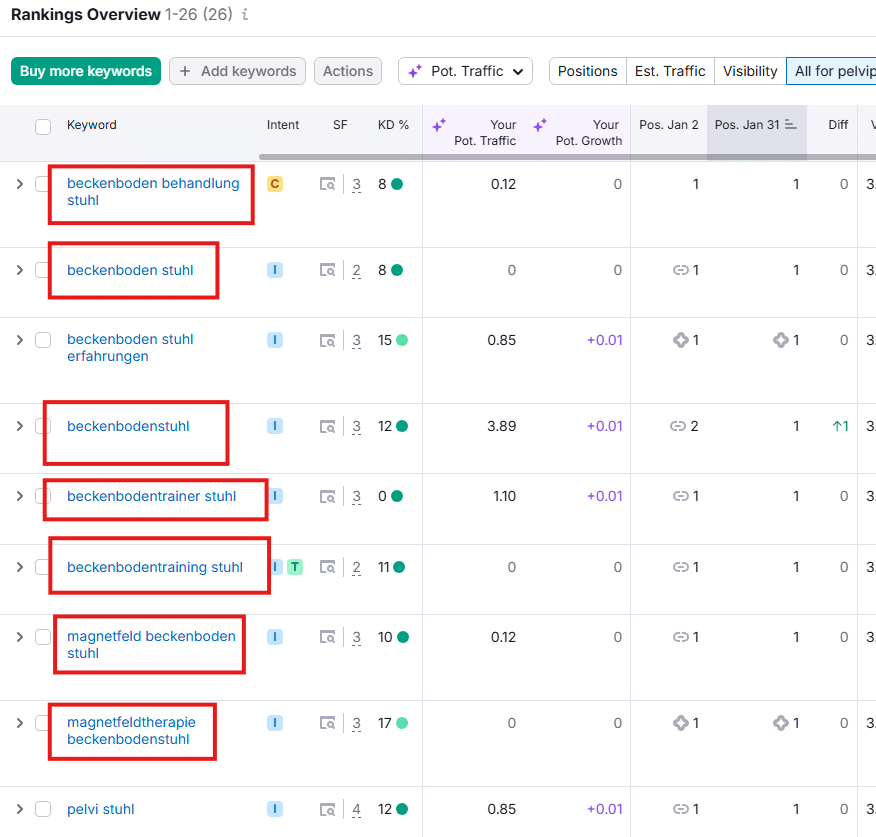This screenshot has height=837, width=876.
Task: Open SERP features icon for beckenbodenstuhl row
Action: click(327, 427)
